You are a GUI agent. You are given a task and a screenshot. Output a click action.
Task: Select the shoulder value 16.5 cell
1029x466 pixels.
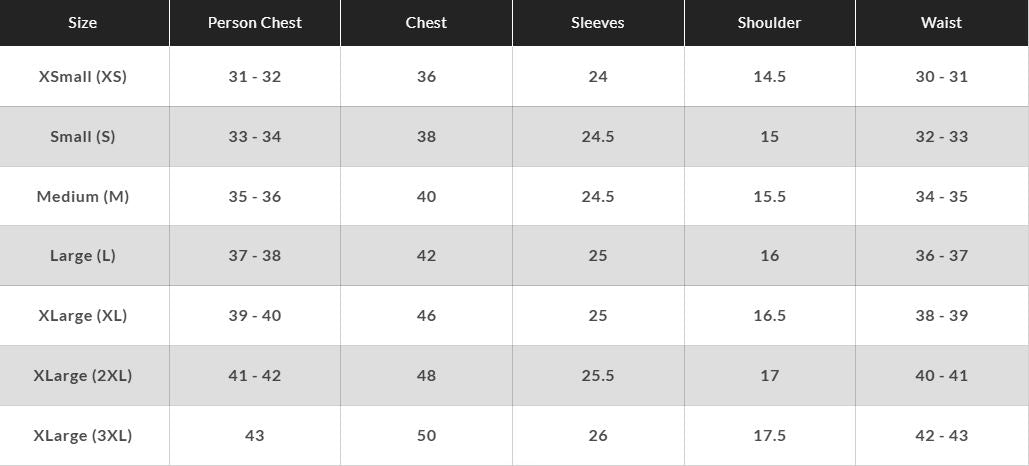coord(769,315)
